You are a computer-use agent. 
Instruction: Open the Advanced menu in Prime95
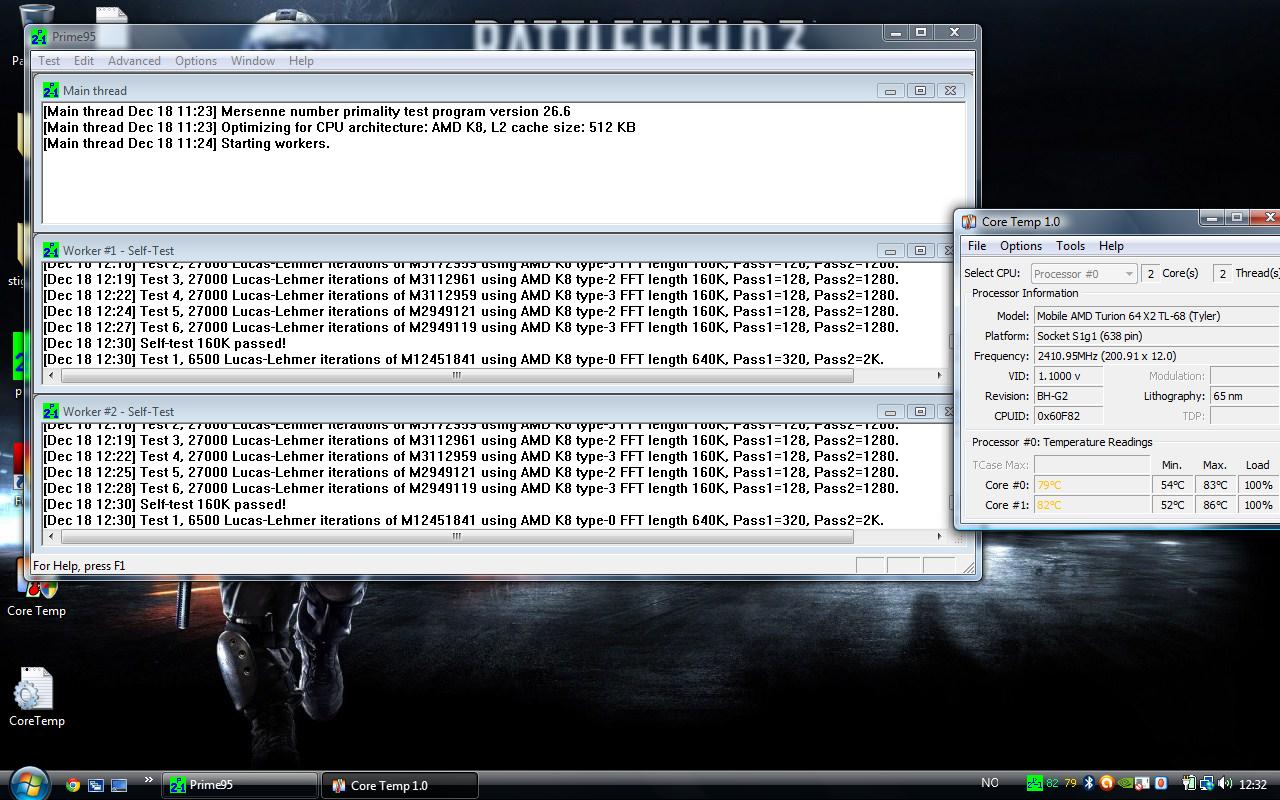pyautogui.click(x=134, y=61)
